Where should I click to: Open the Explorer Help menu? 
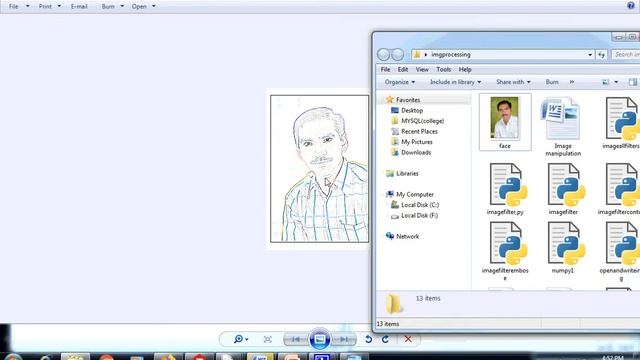(x=465, y=69)
